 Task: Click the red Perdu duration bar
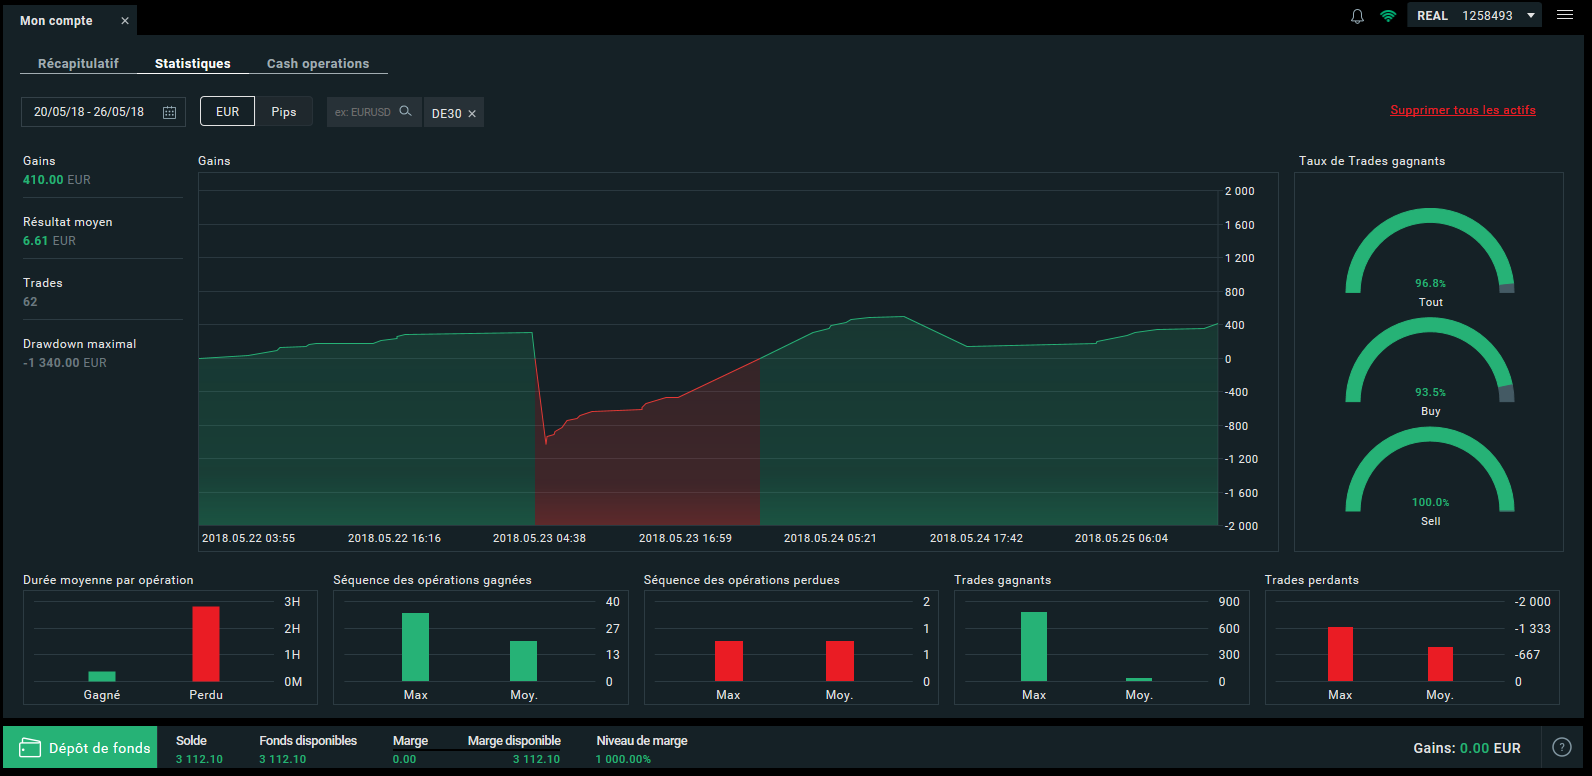(x=206, y=643)
